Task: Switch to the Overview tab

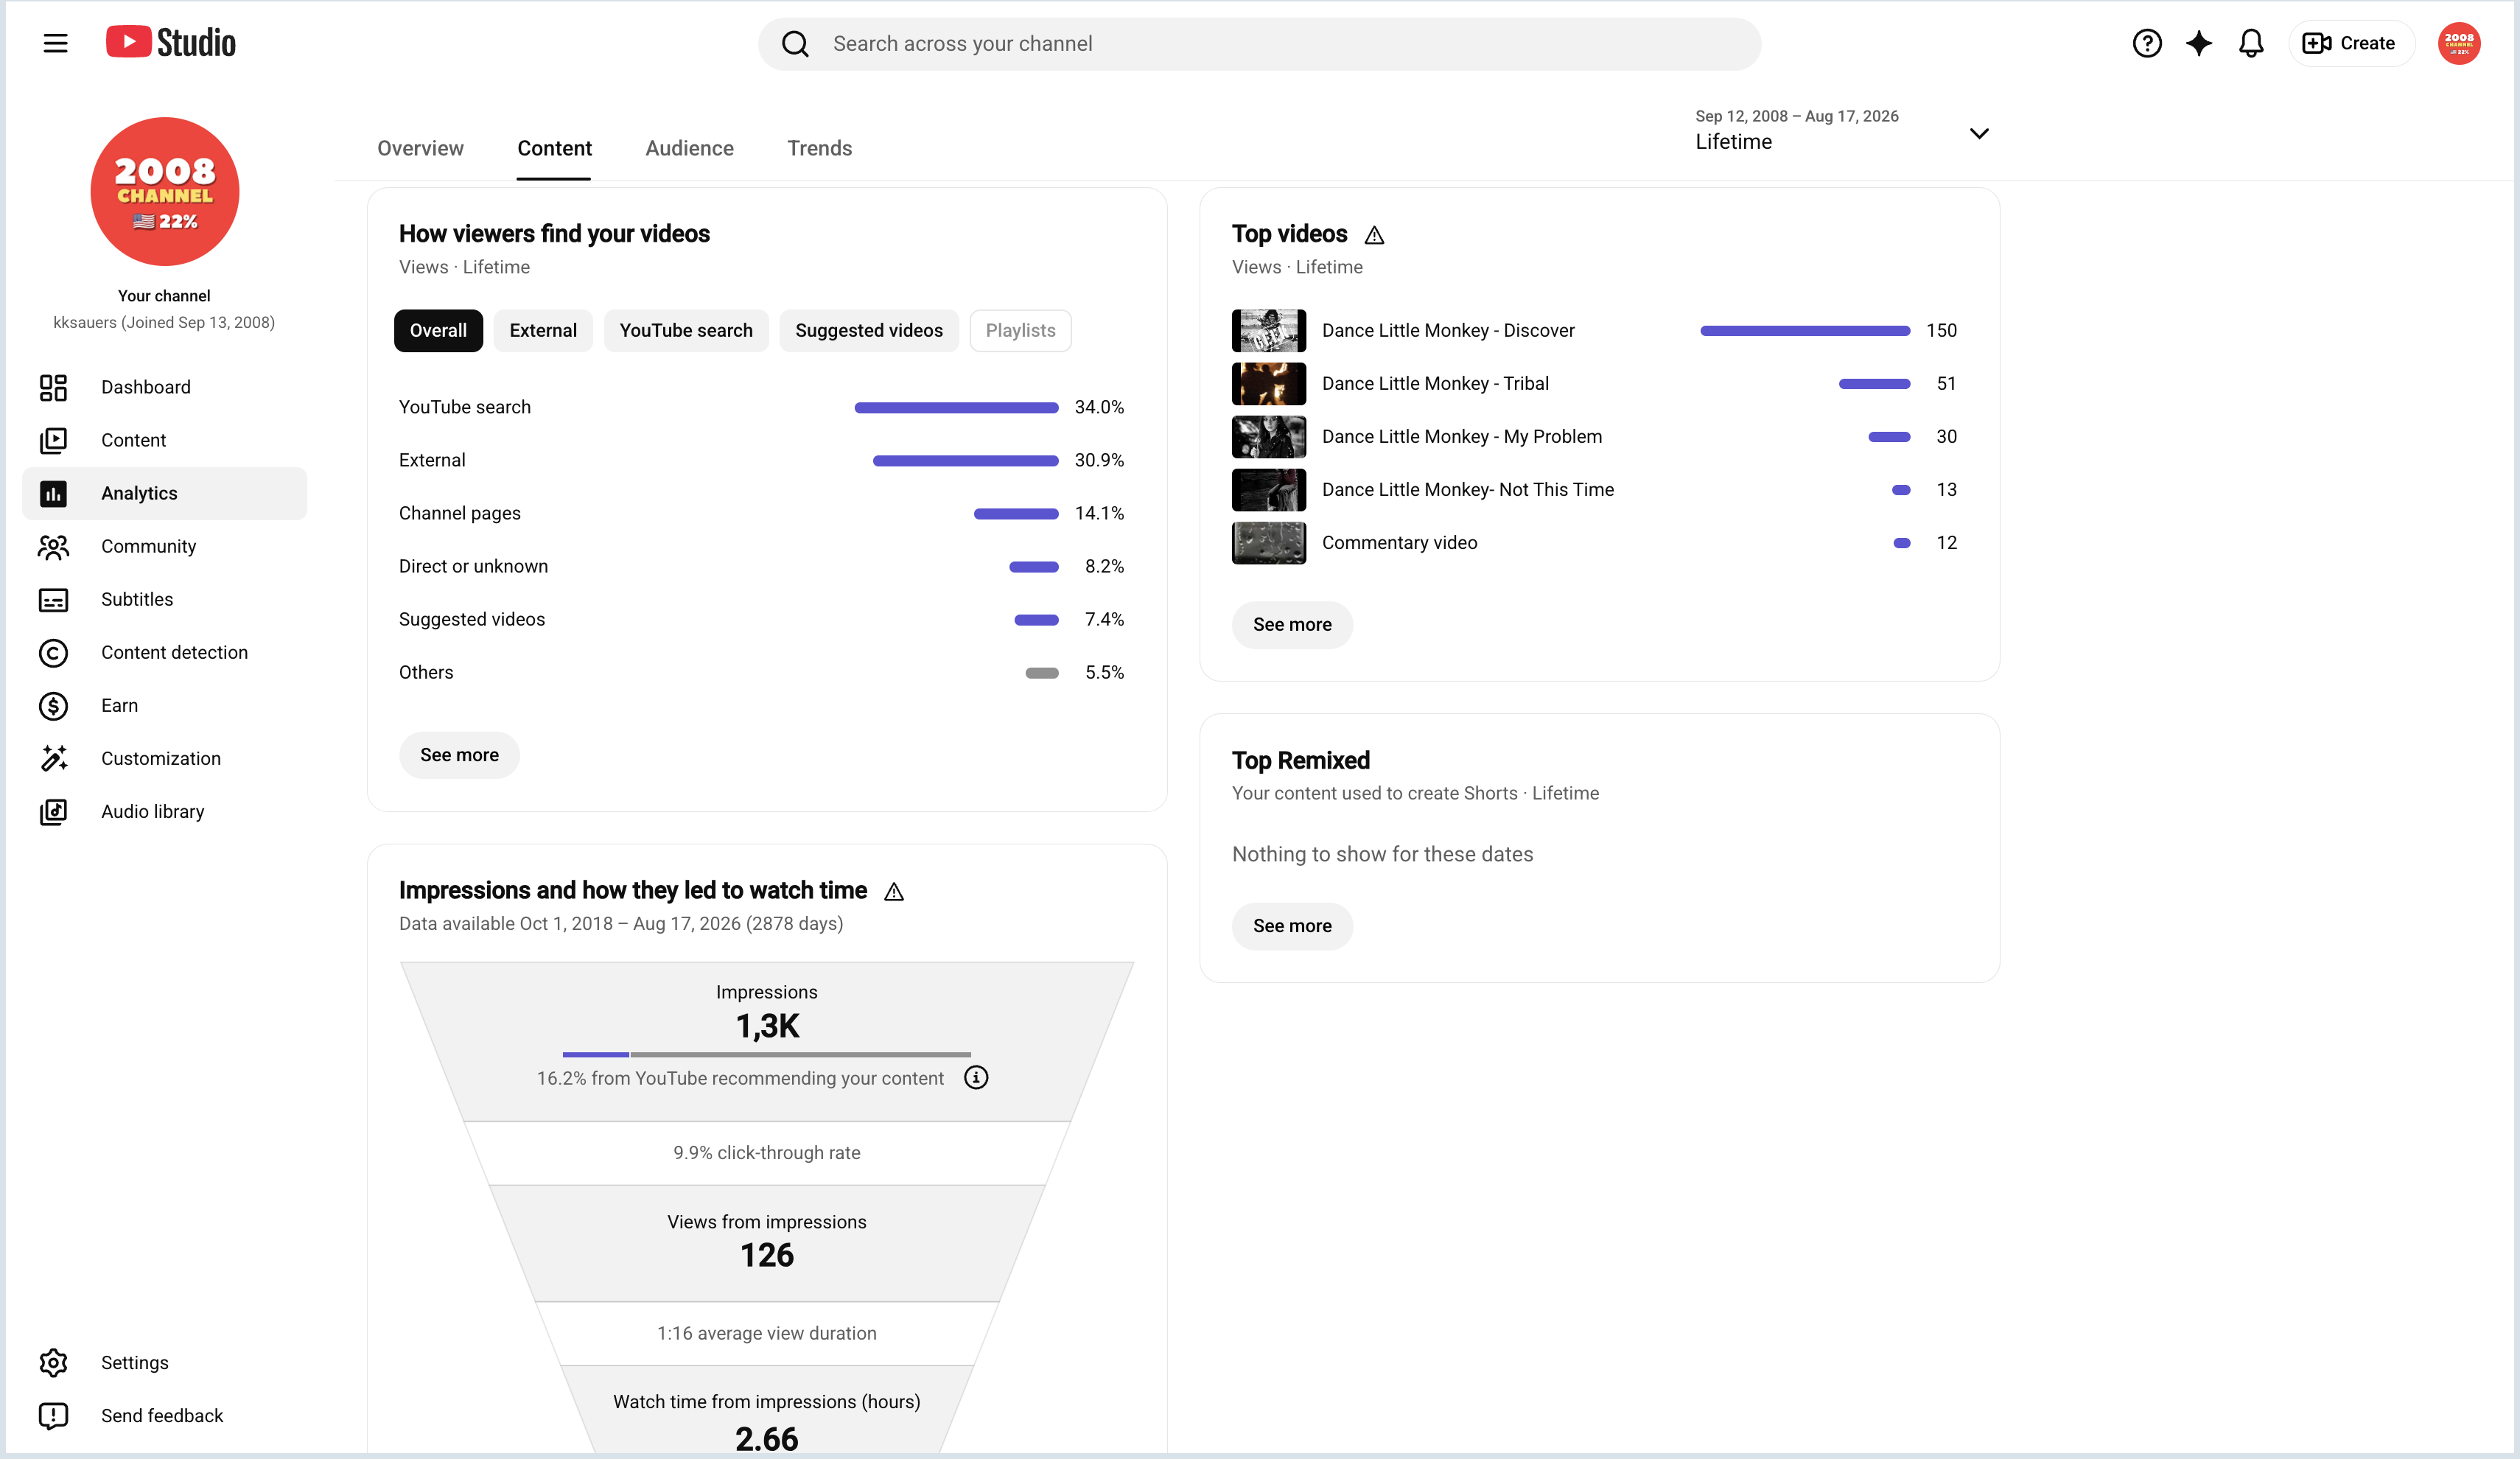Action: point(420,148)
